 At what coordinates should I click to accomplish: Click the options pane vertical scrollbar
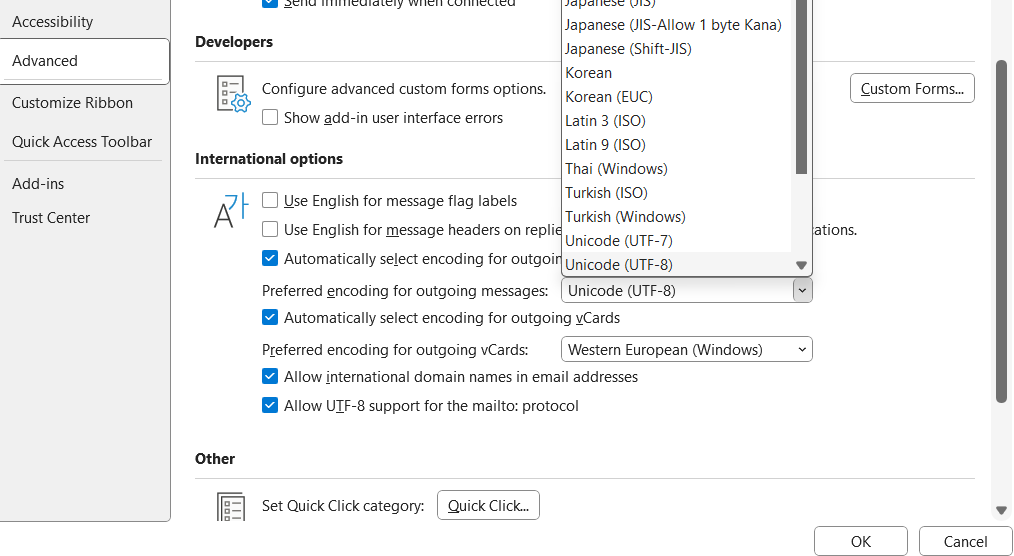tap(1001, 230)
